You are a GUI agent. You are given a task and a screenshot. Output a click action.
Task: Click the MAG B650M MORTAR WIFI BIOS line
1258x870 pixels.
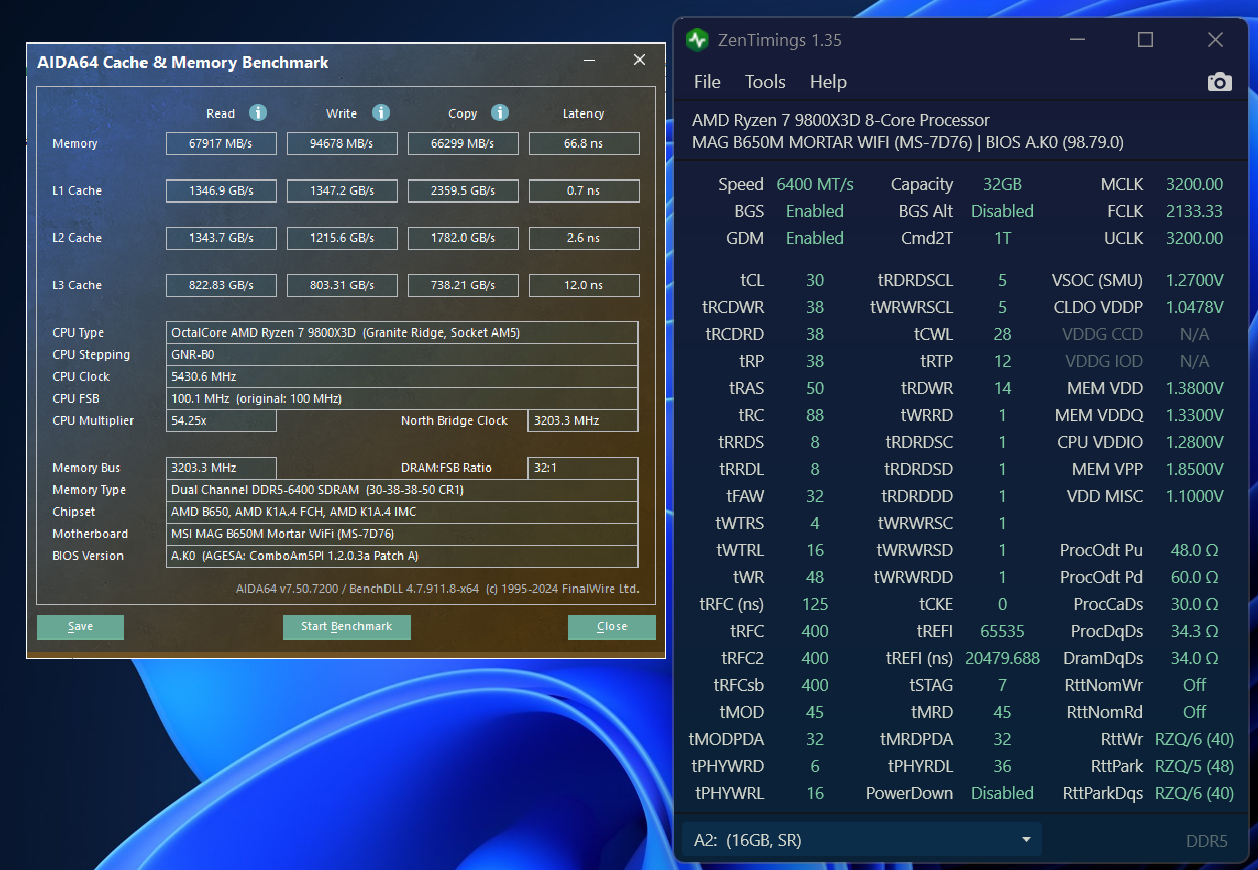[x=908, y=142]
